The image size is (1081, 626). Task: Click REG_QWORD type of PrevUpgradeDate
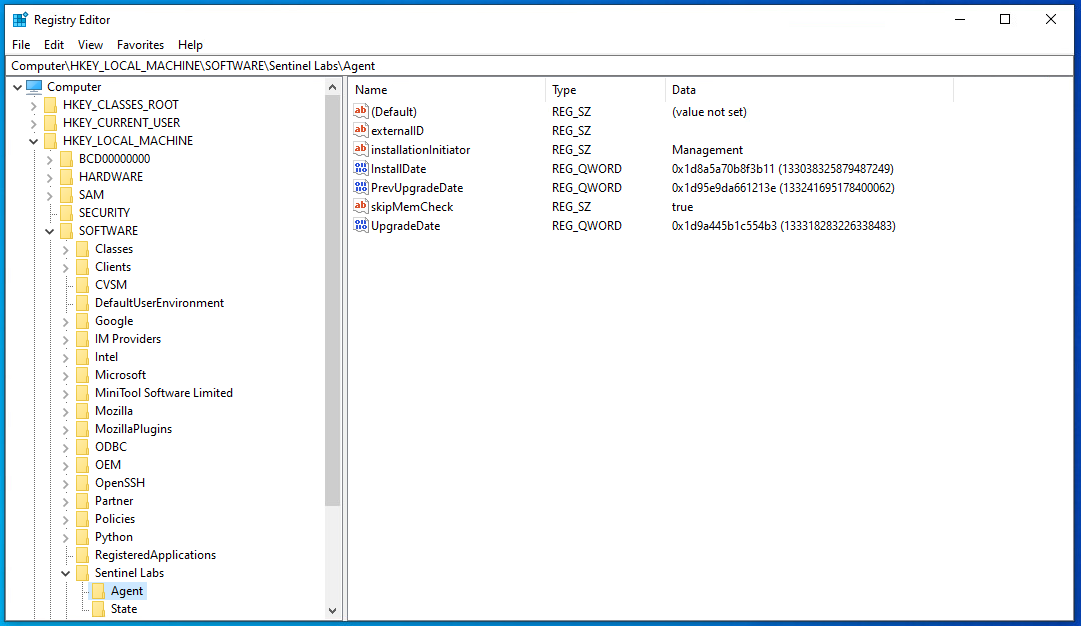[587, 188]
